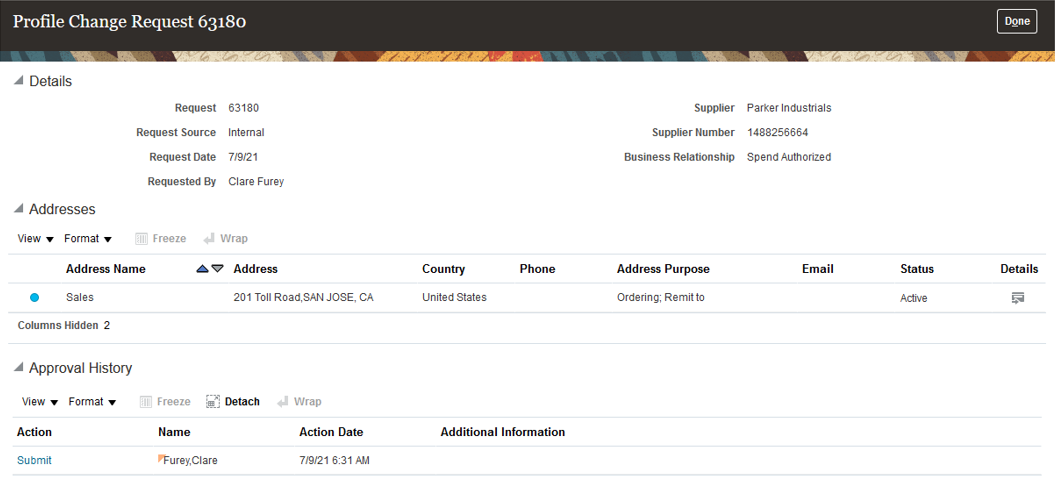This screenshot has width=1055, height=485.
Task: Collapse the Approval History section
Action: click(x=19, y=368)
